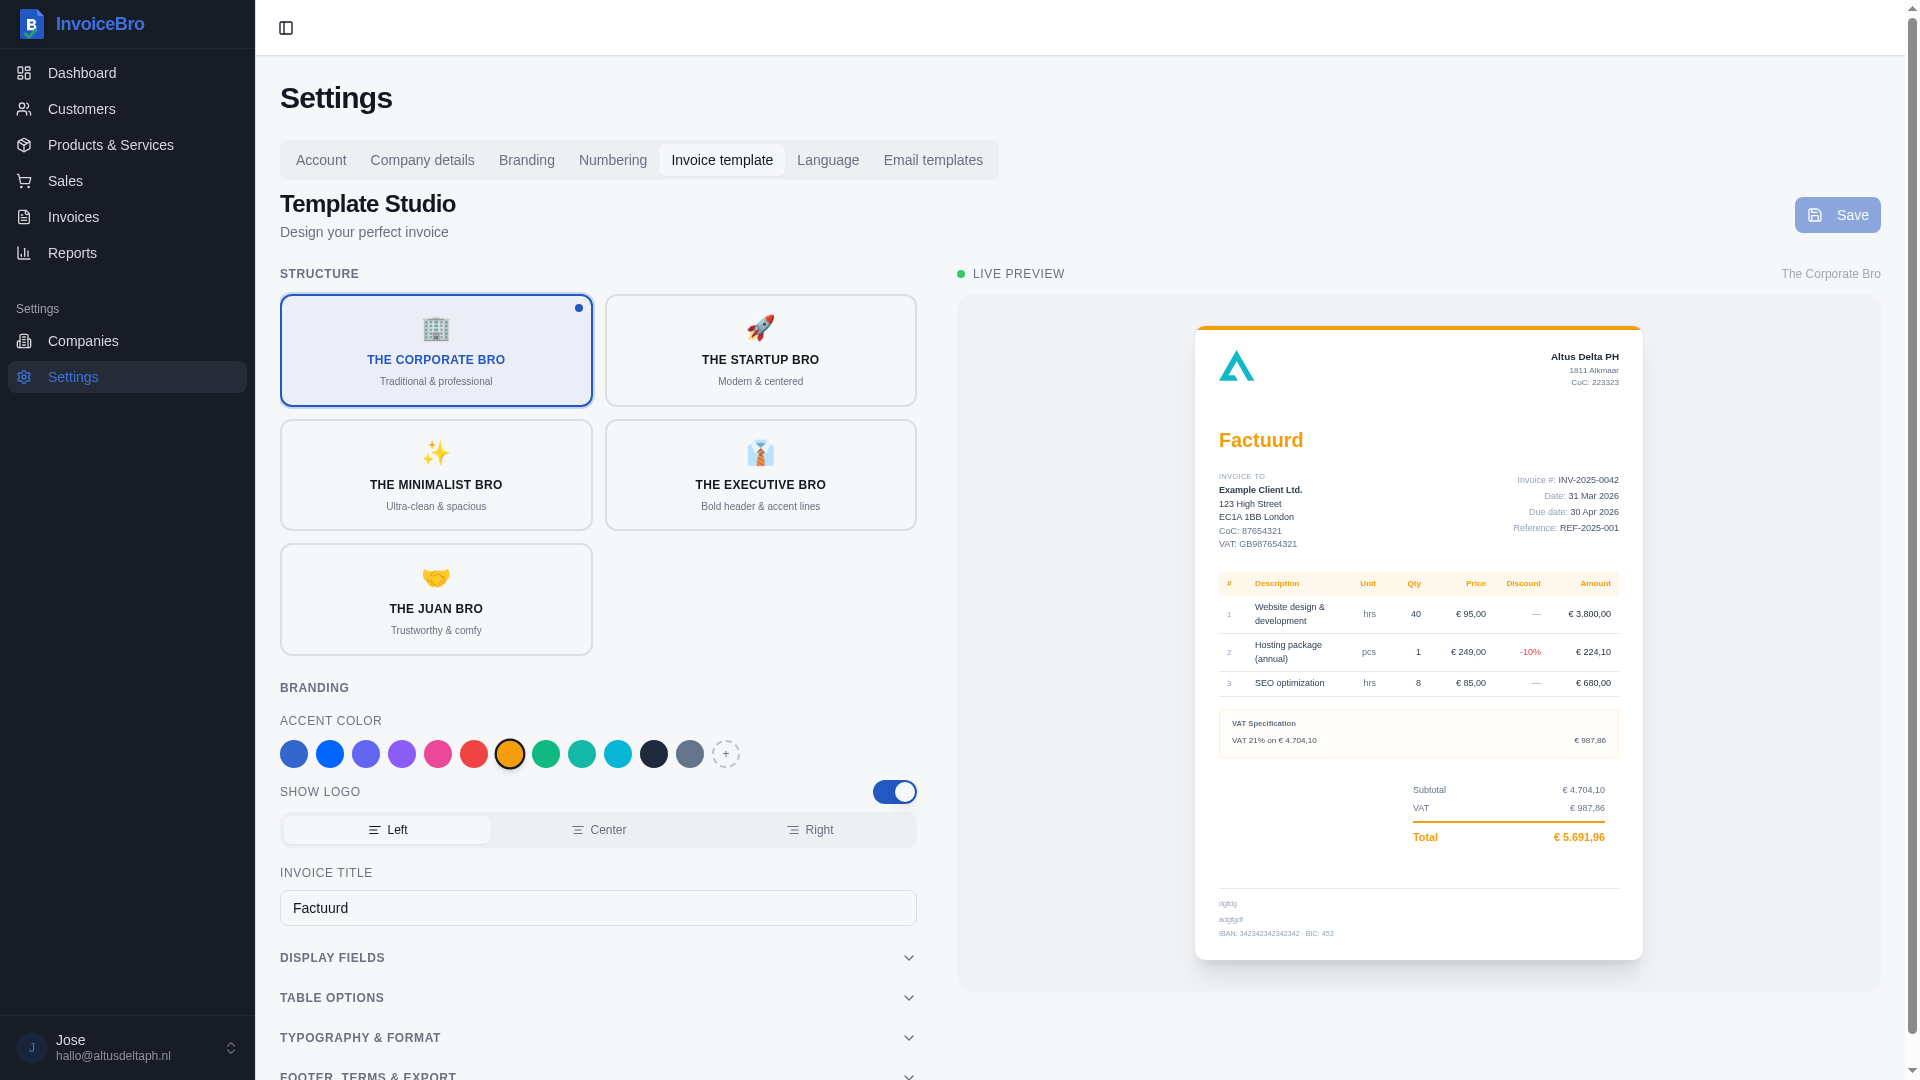
Task: Align logo Left
Action: (x=387, y=830)
